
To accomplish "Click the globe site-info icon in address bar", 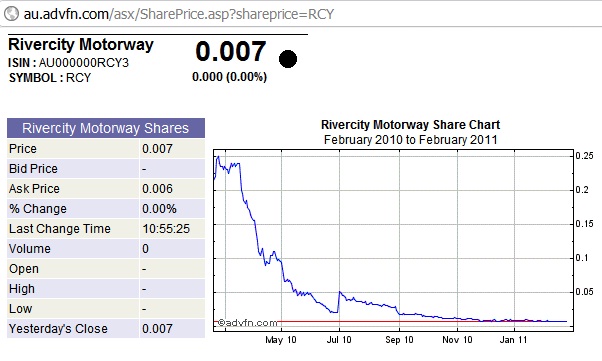I will 11,14.
